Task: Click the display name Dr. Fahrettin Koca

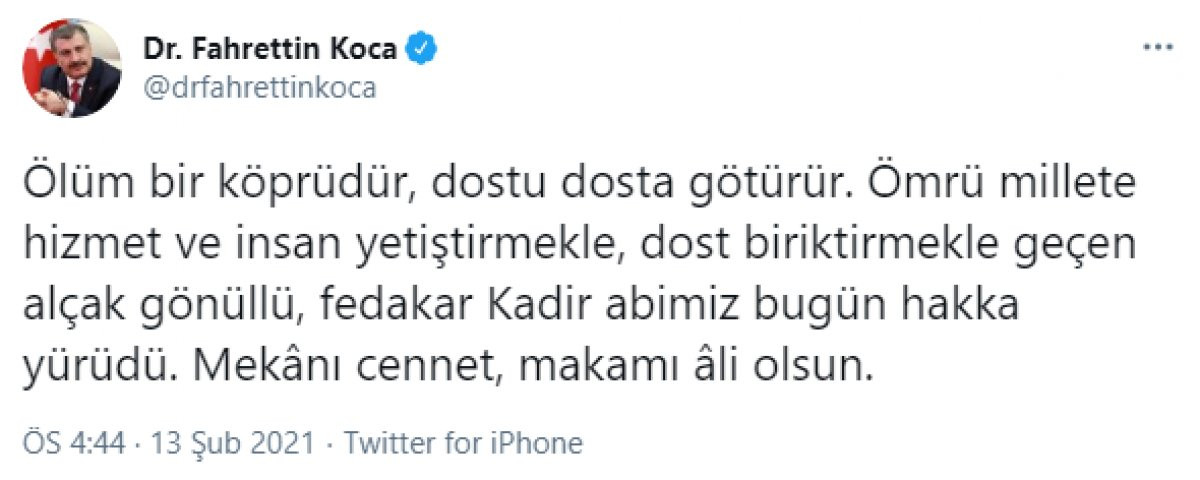Action: point(269,48)
